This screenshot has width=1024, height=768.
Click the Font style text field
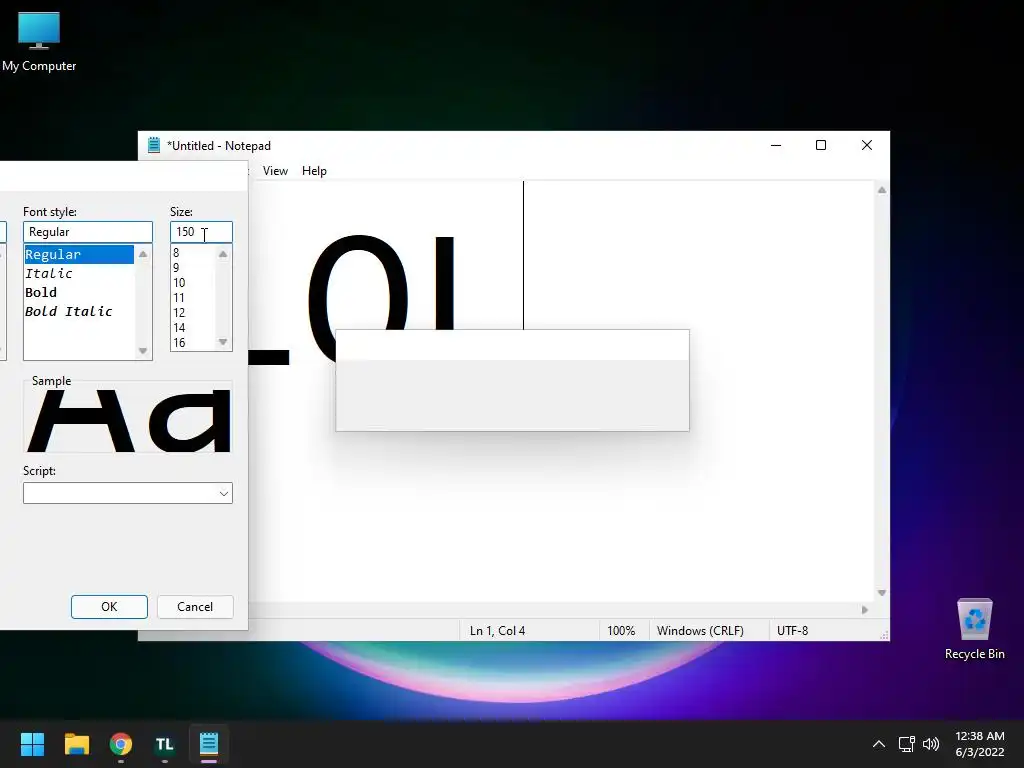[88, 232]
